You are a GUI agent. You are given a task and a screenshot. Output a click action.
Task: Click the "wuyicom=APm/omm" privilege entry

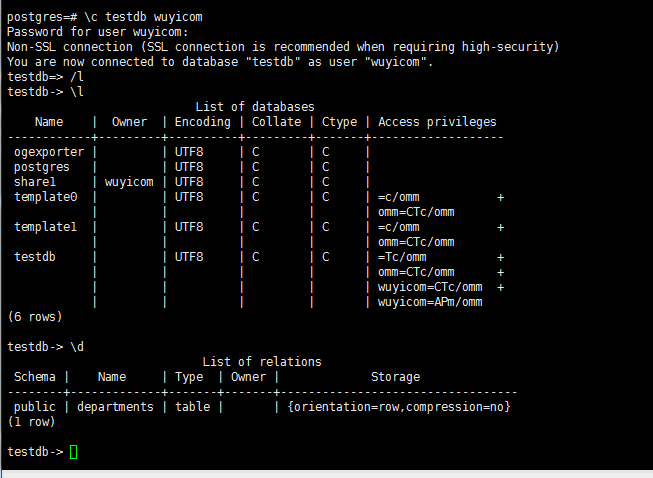point(430,302)
